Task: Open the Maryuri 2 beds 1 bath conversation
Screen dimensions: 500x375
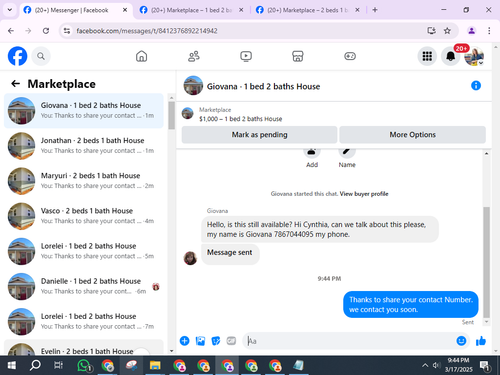Action: coord(84,181)
